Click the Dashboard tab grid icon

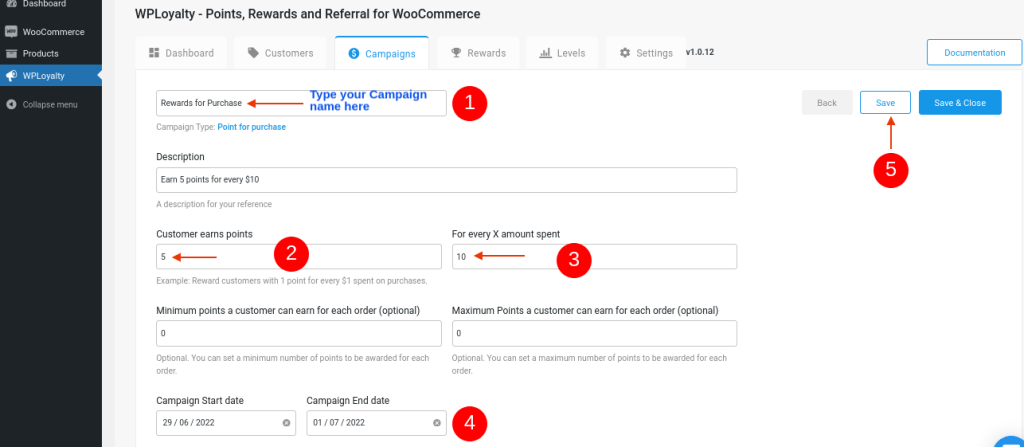[x=154, y=53]
